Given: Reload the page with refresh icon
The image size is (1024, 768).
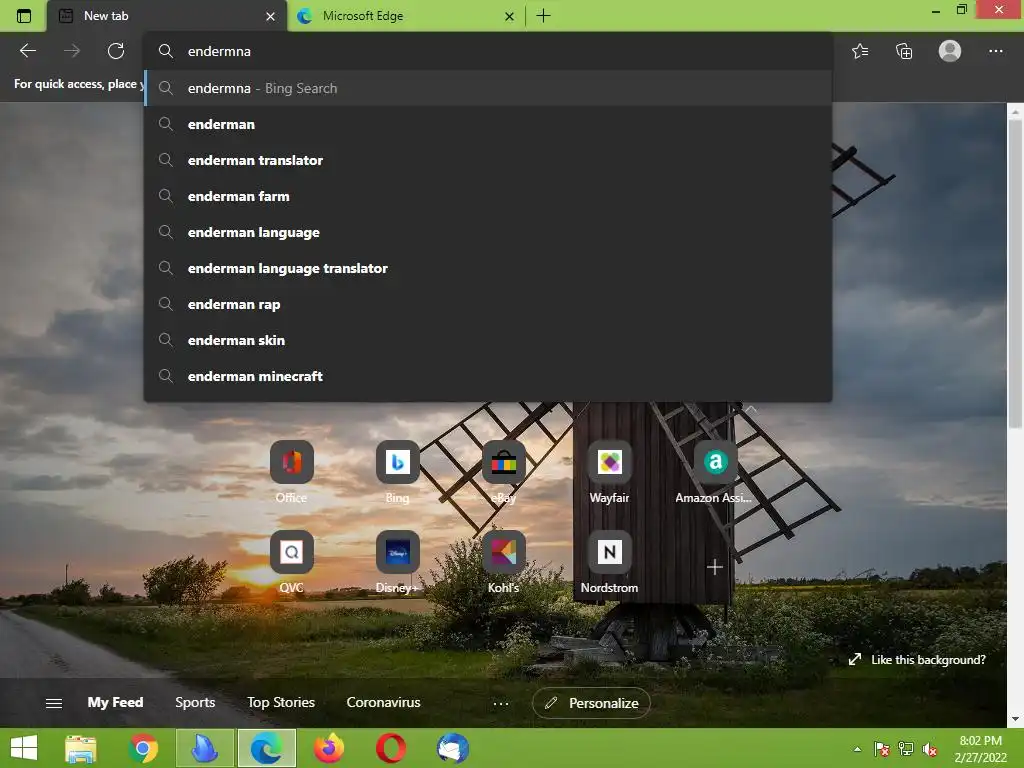Looking at the screenshot, I should pyautogui.click(x=116, y=51).
